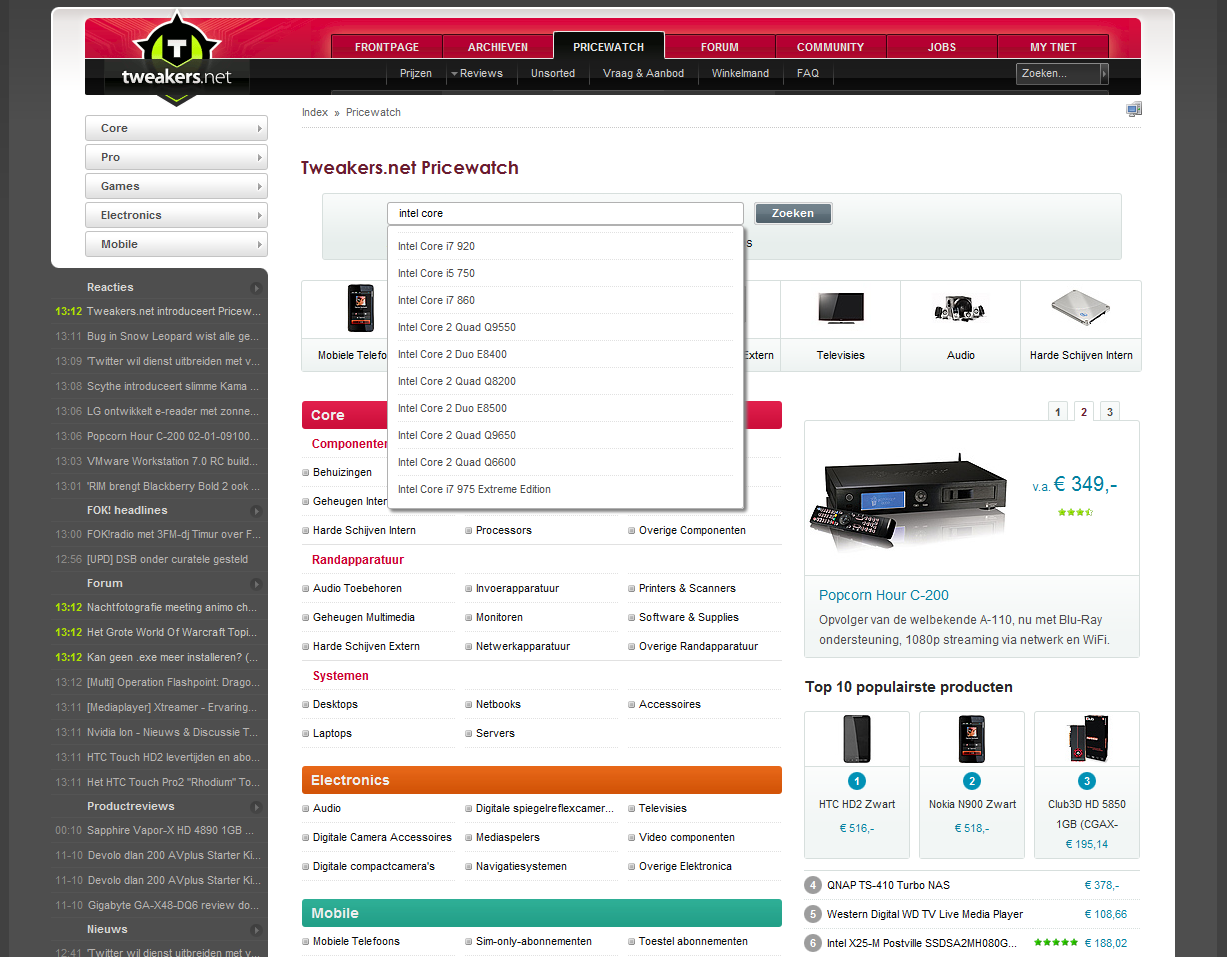Show featured product page 1
This screenshot has height=957, width=1227.
pos(1058,411)
